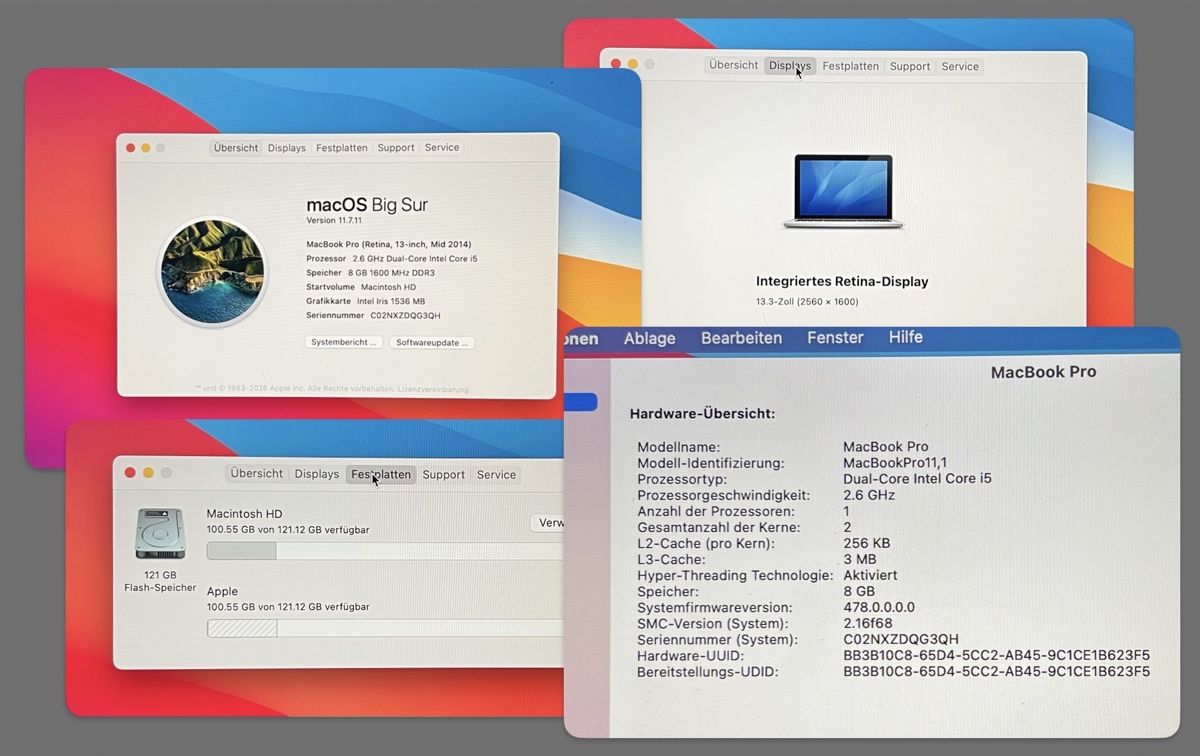1200x756 pixels.
Task: Select the Übersicht tab in the Retina-Display window
Action: click(734, 66)
